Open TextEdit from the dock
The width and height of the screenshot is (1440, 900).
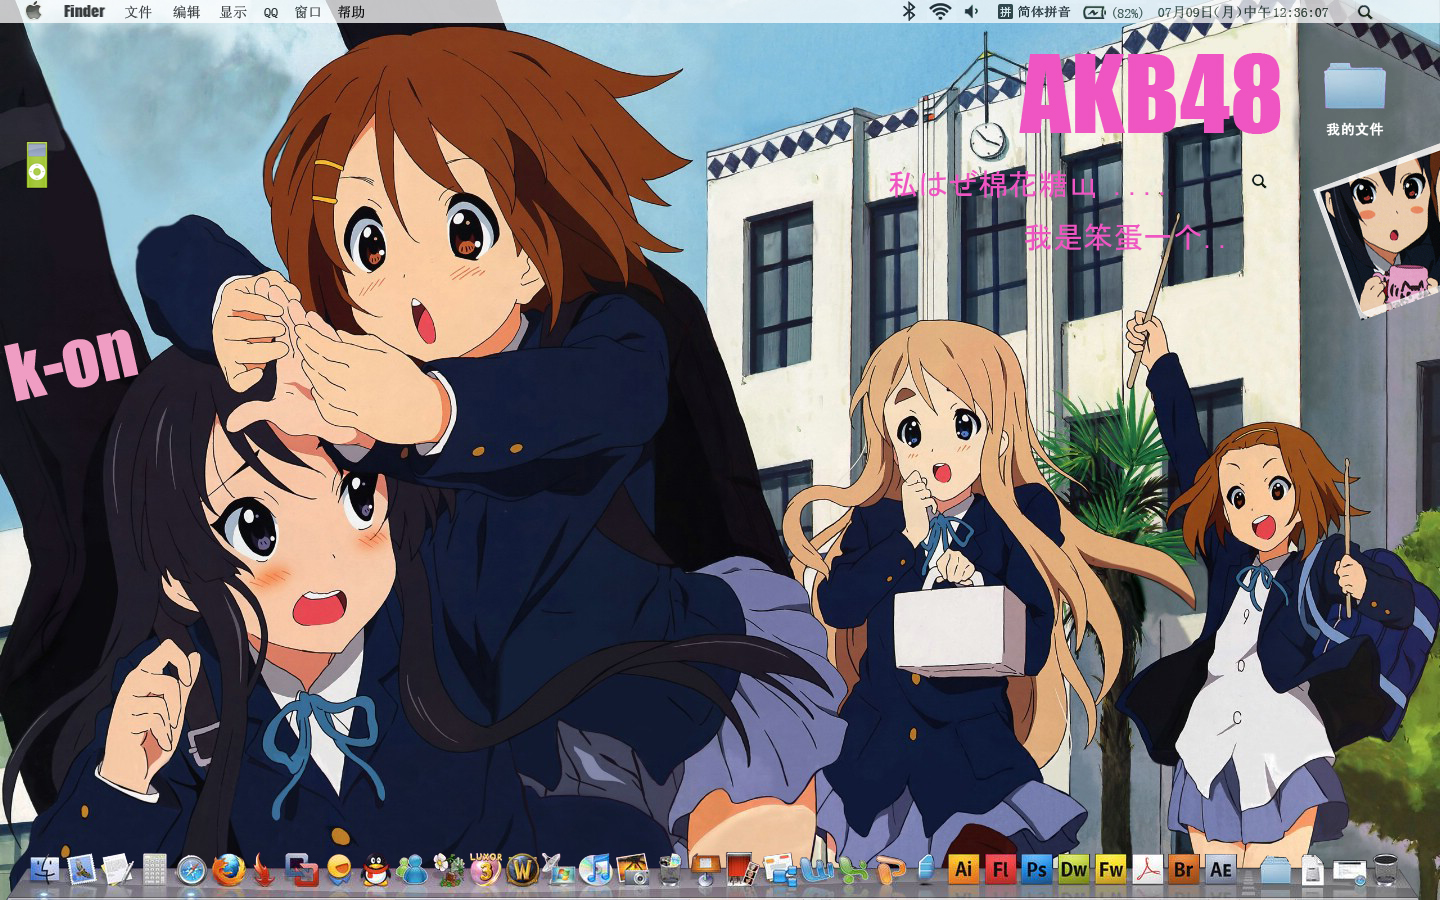[117, 869]
